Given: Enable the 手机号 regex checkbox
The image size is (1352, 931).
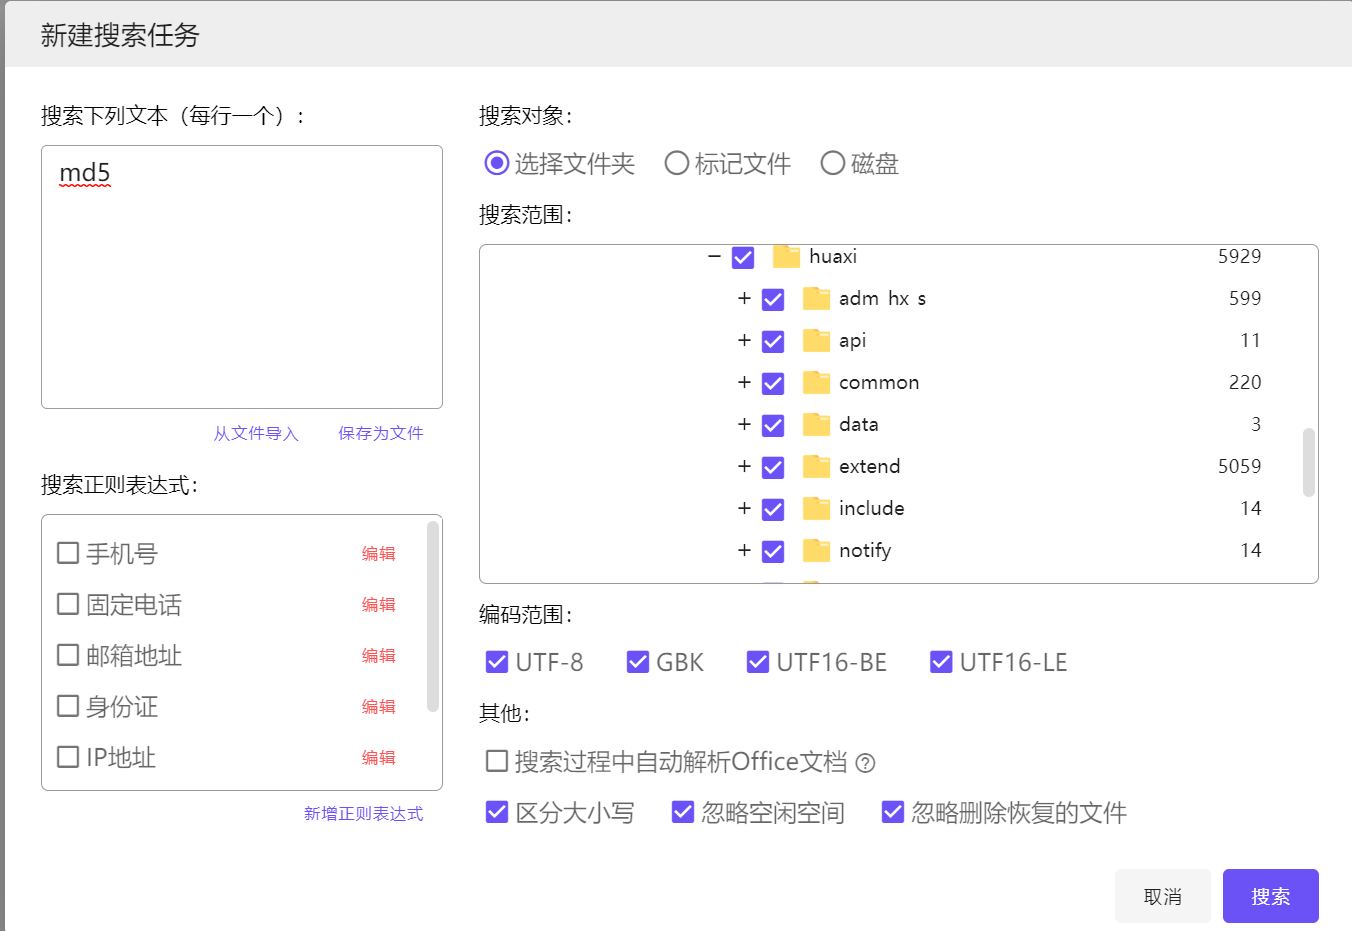Looking at the screenshot, I should 68,553.
